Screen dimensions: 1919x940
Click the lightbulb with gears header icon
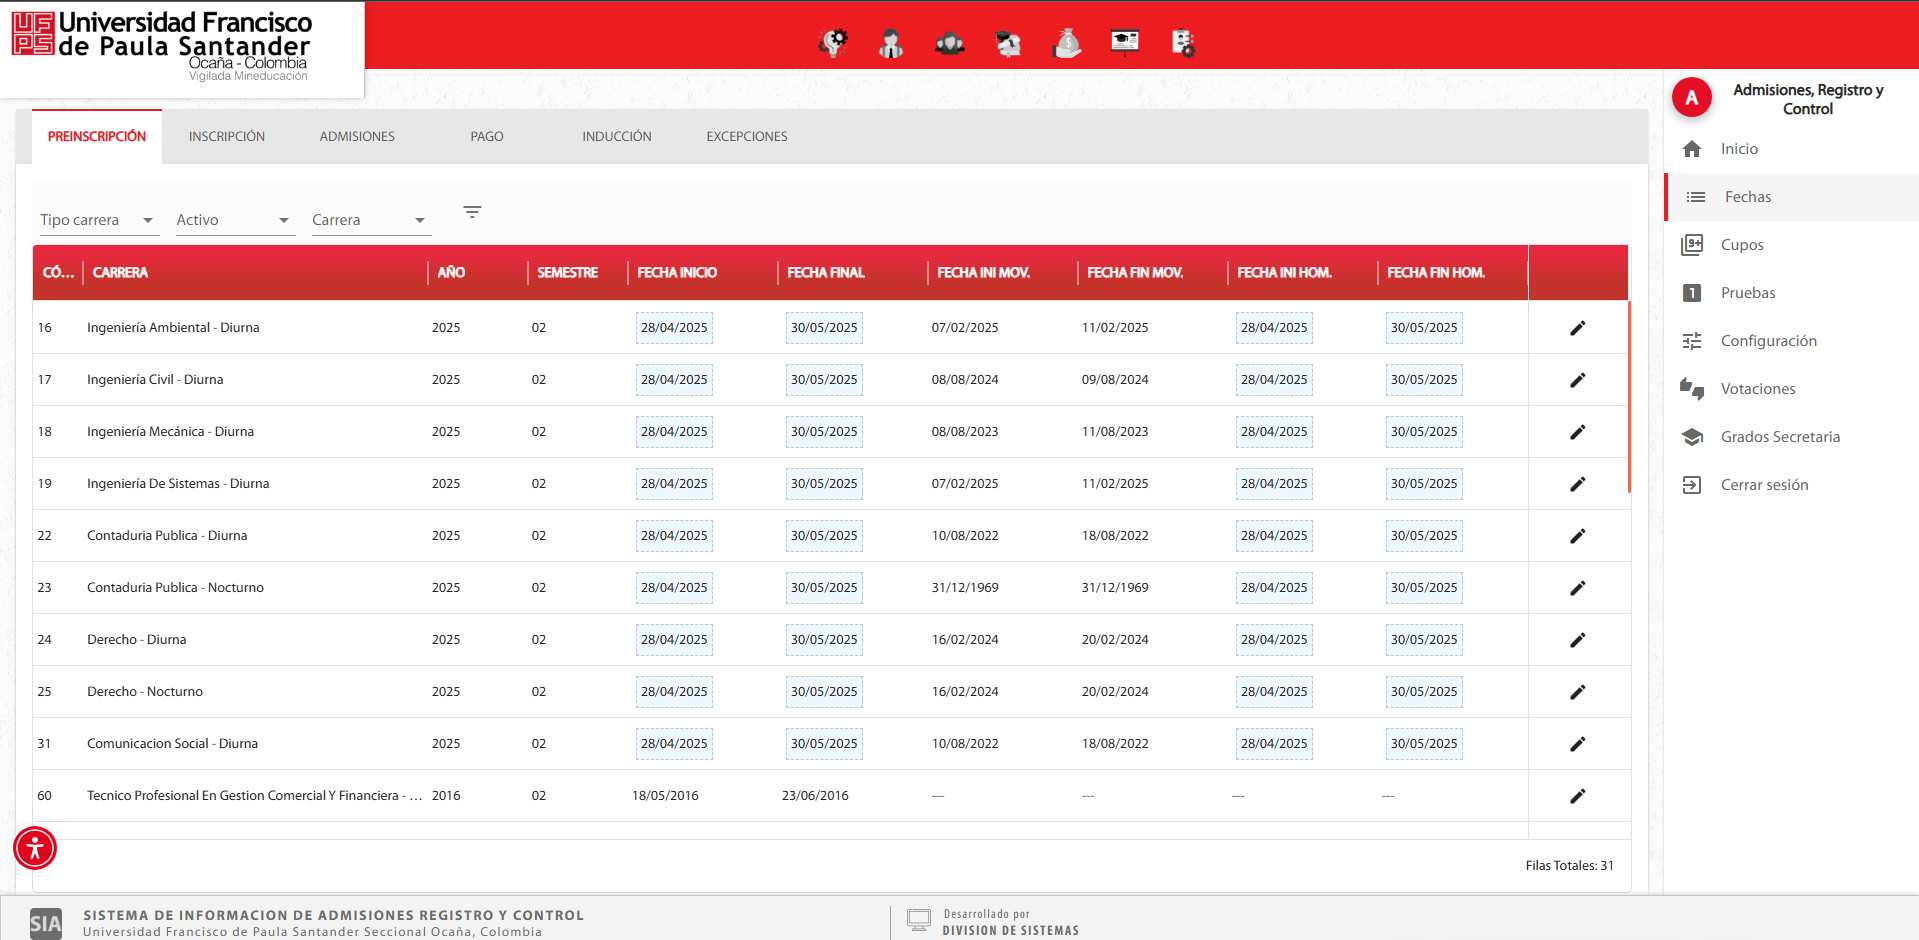pos(833,43)
